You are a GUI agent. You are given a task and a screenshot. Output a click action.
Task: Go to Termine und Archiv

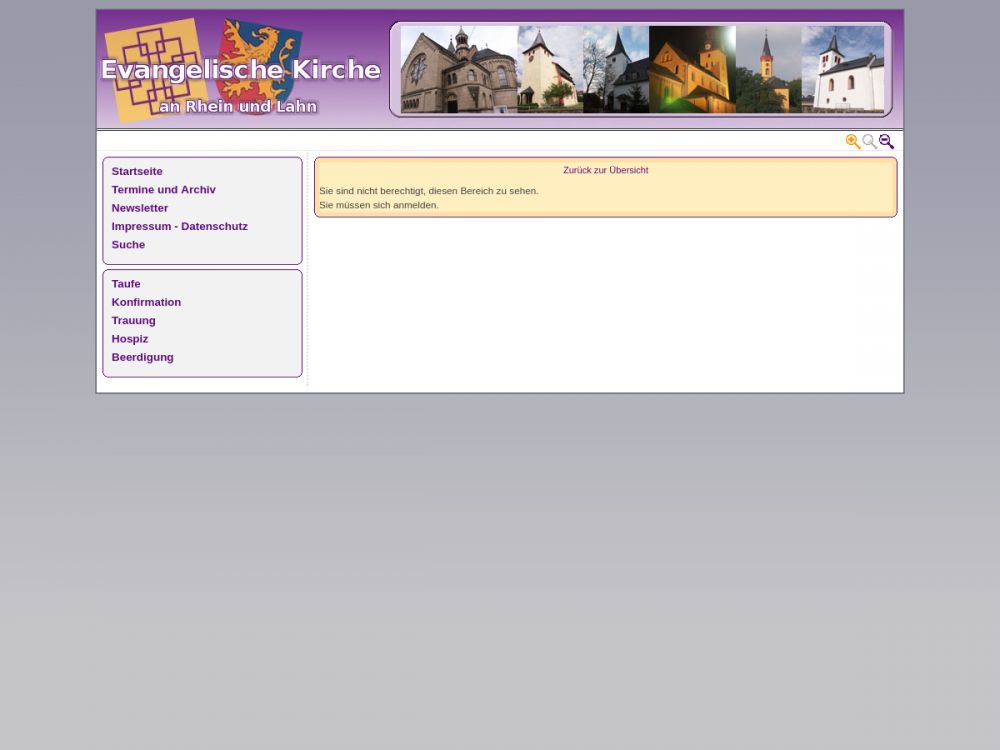163,190
